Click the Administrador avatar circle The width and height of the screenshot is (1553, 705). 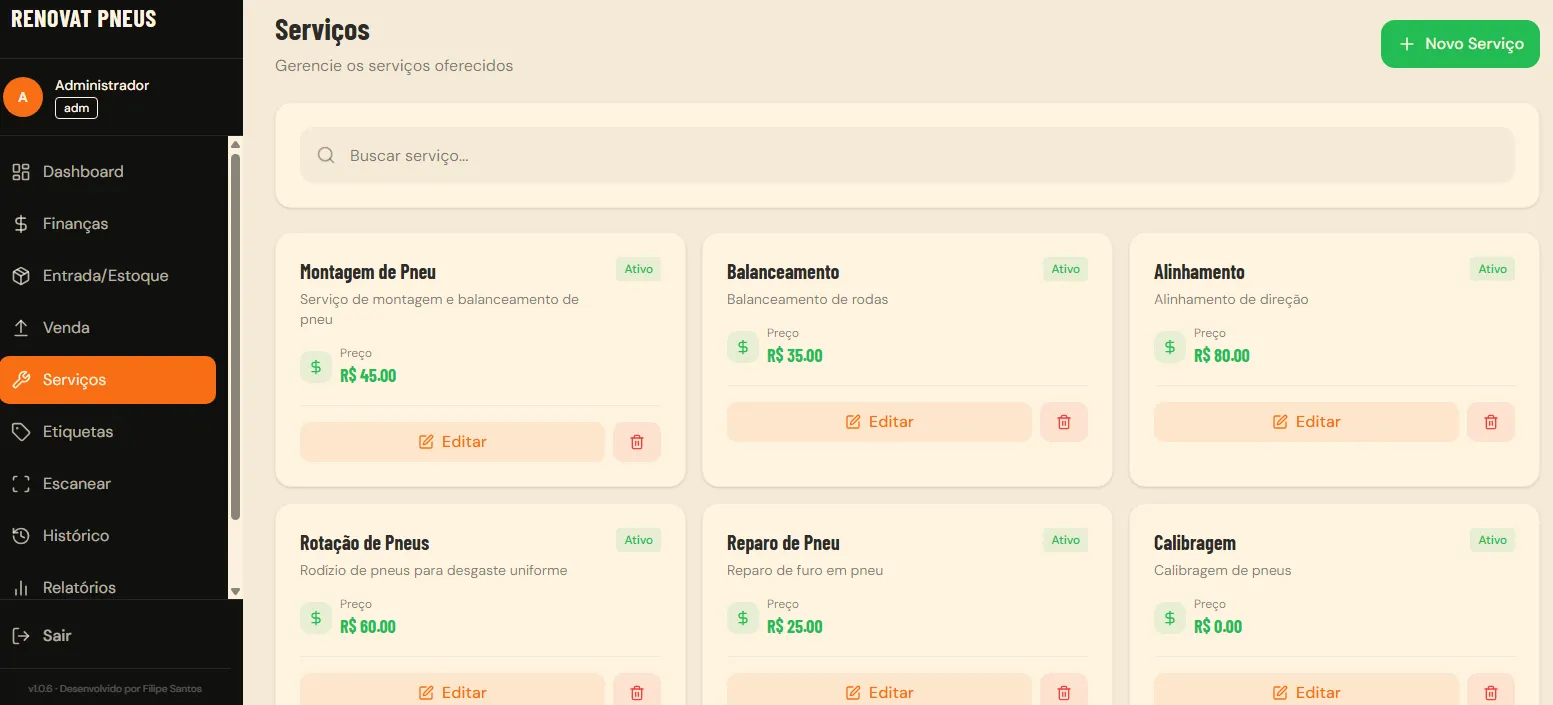pyautogui.click(x=23, y=97)
